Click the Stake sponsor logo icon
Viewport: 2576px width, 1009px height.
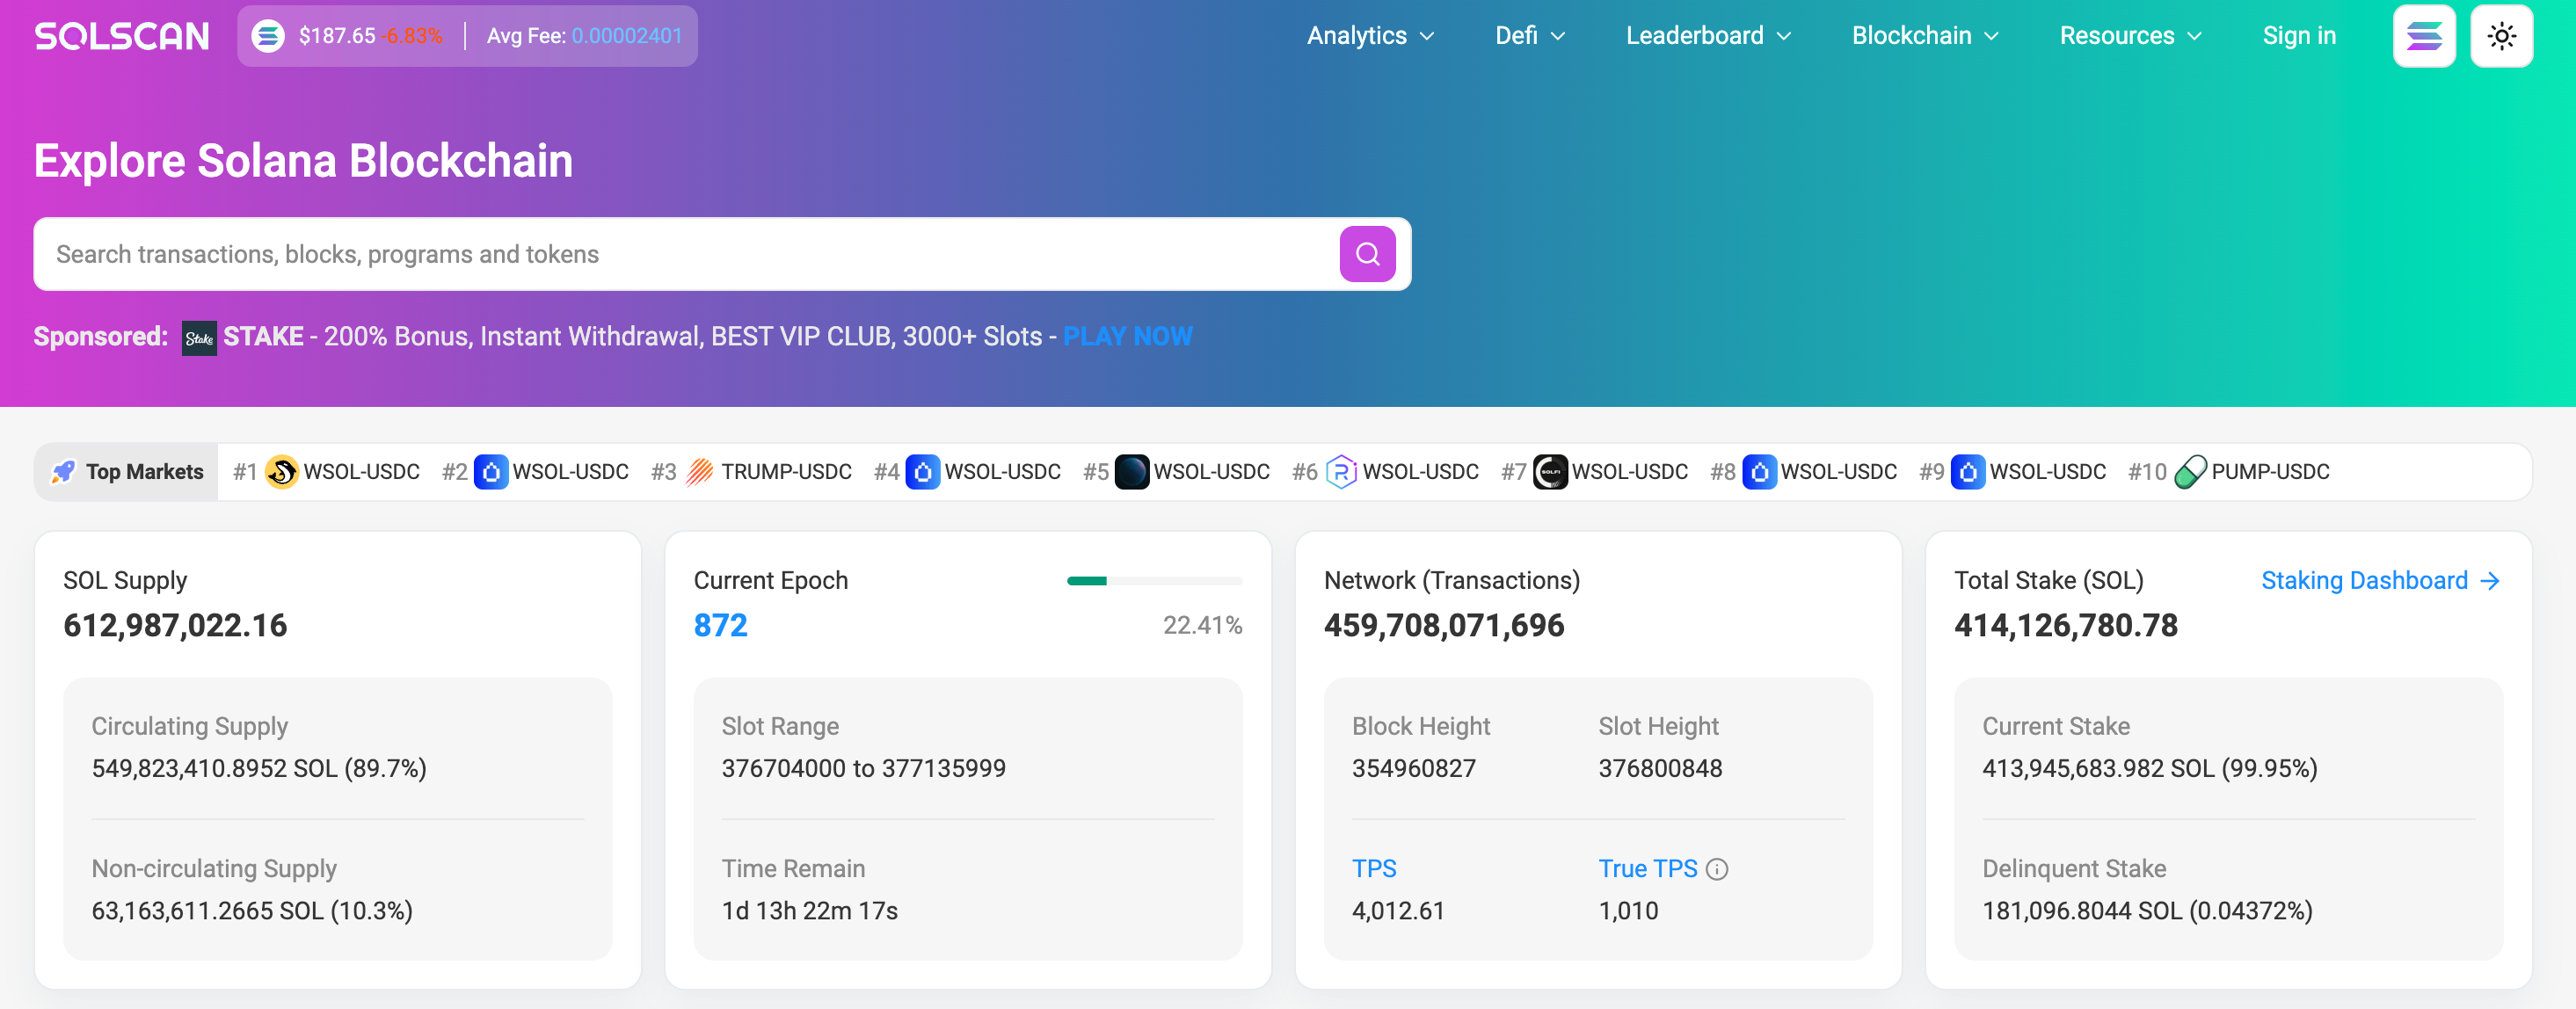click(x=199, y=337)
